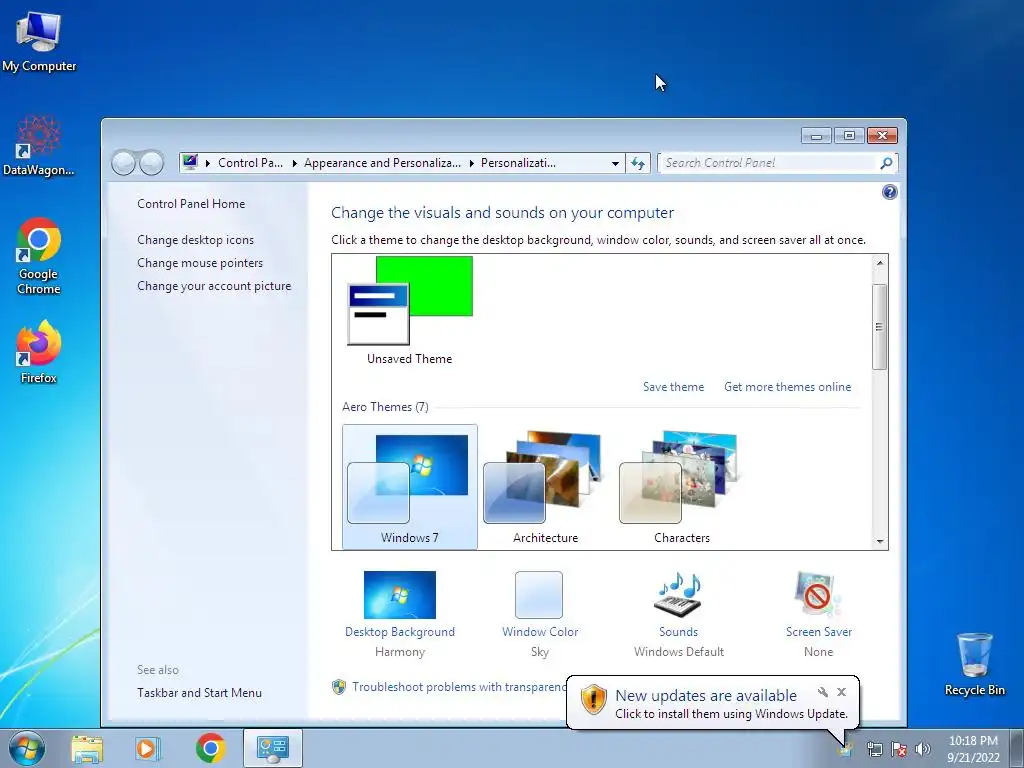The height and width of the screenshot is (768, 1024).
Task: Open Chrome from the taskbar
Action: (210, 748)
